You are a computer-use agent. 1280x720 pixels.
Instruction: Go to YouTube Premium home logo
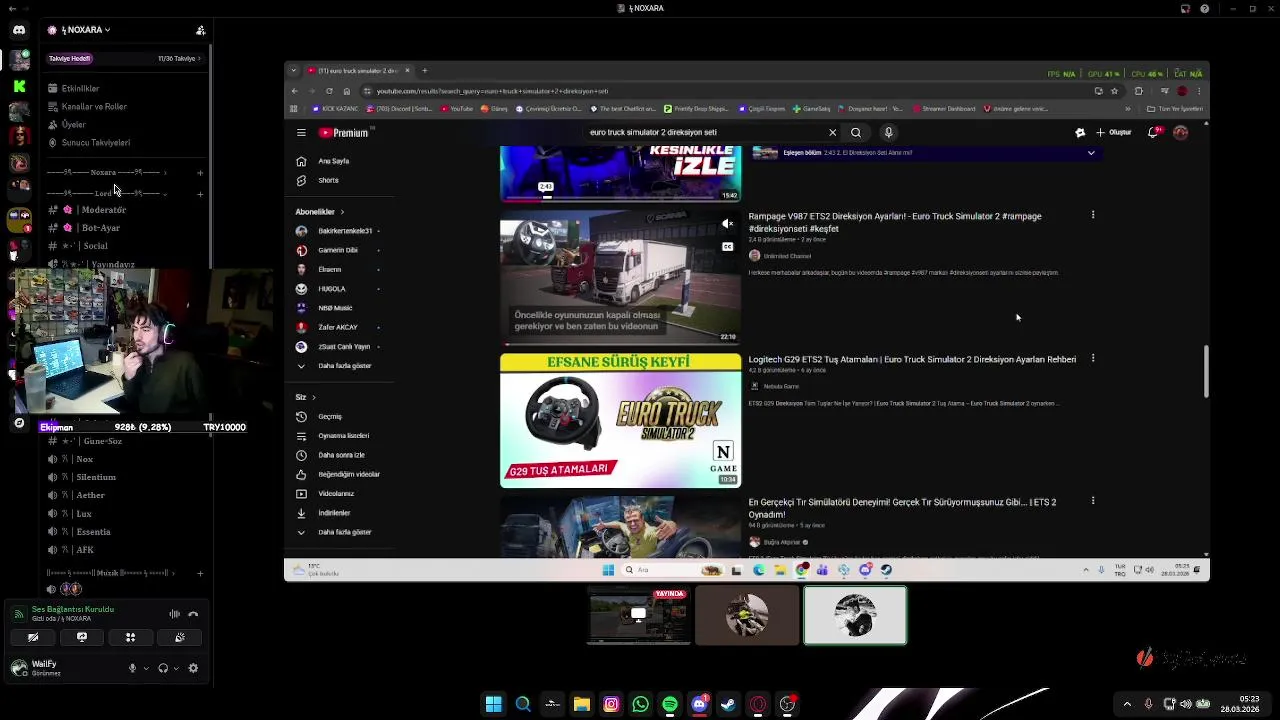pos(344,132)
